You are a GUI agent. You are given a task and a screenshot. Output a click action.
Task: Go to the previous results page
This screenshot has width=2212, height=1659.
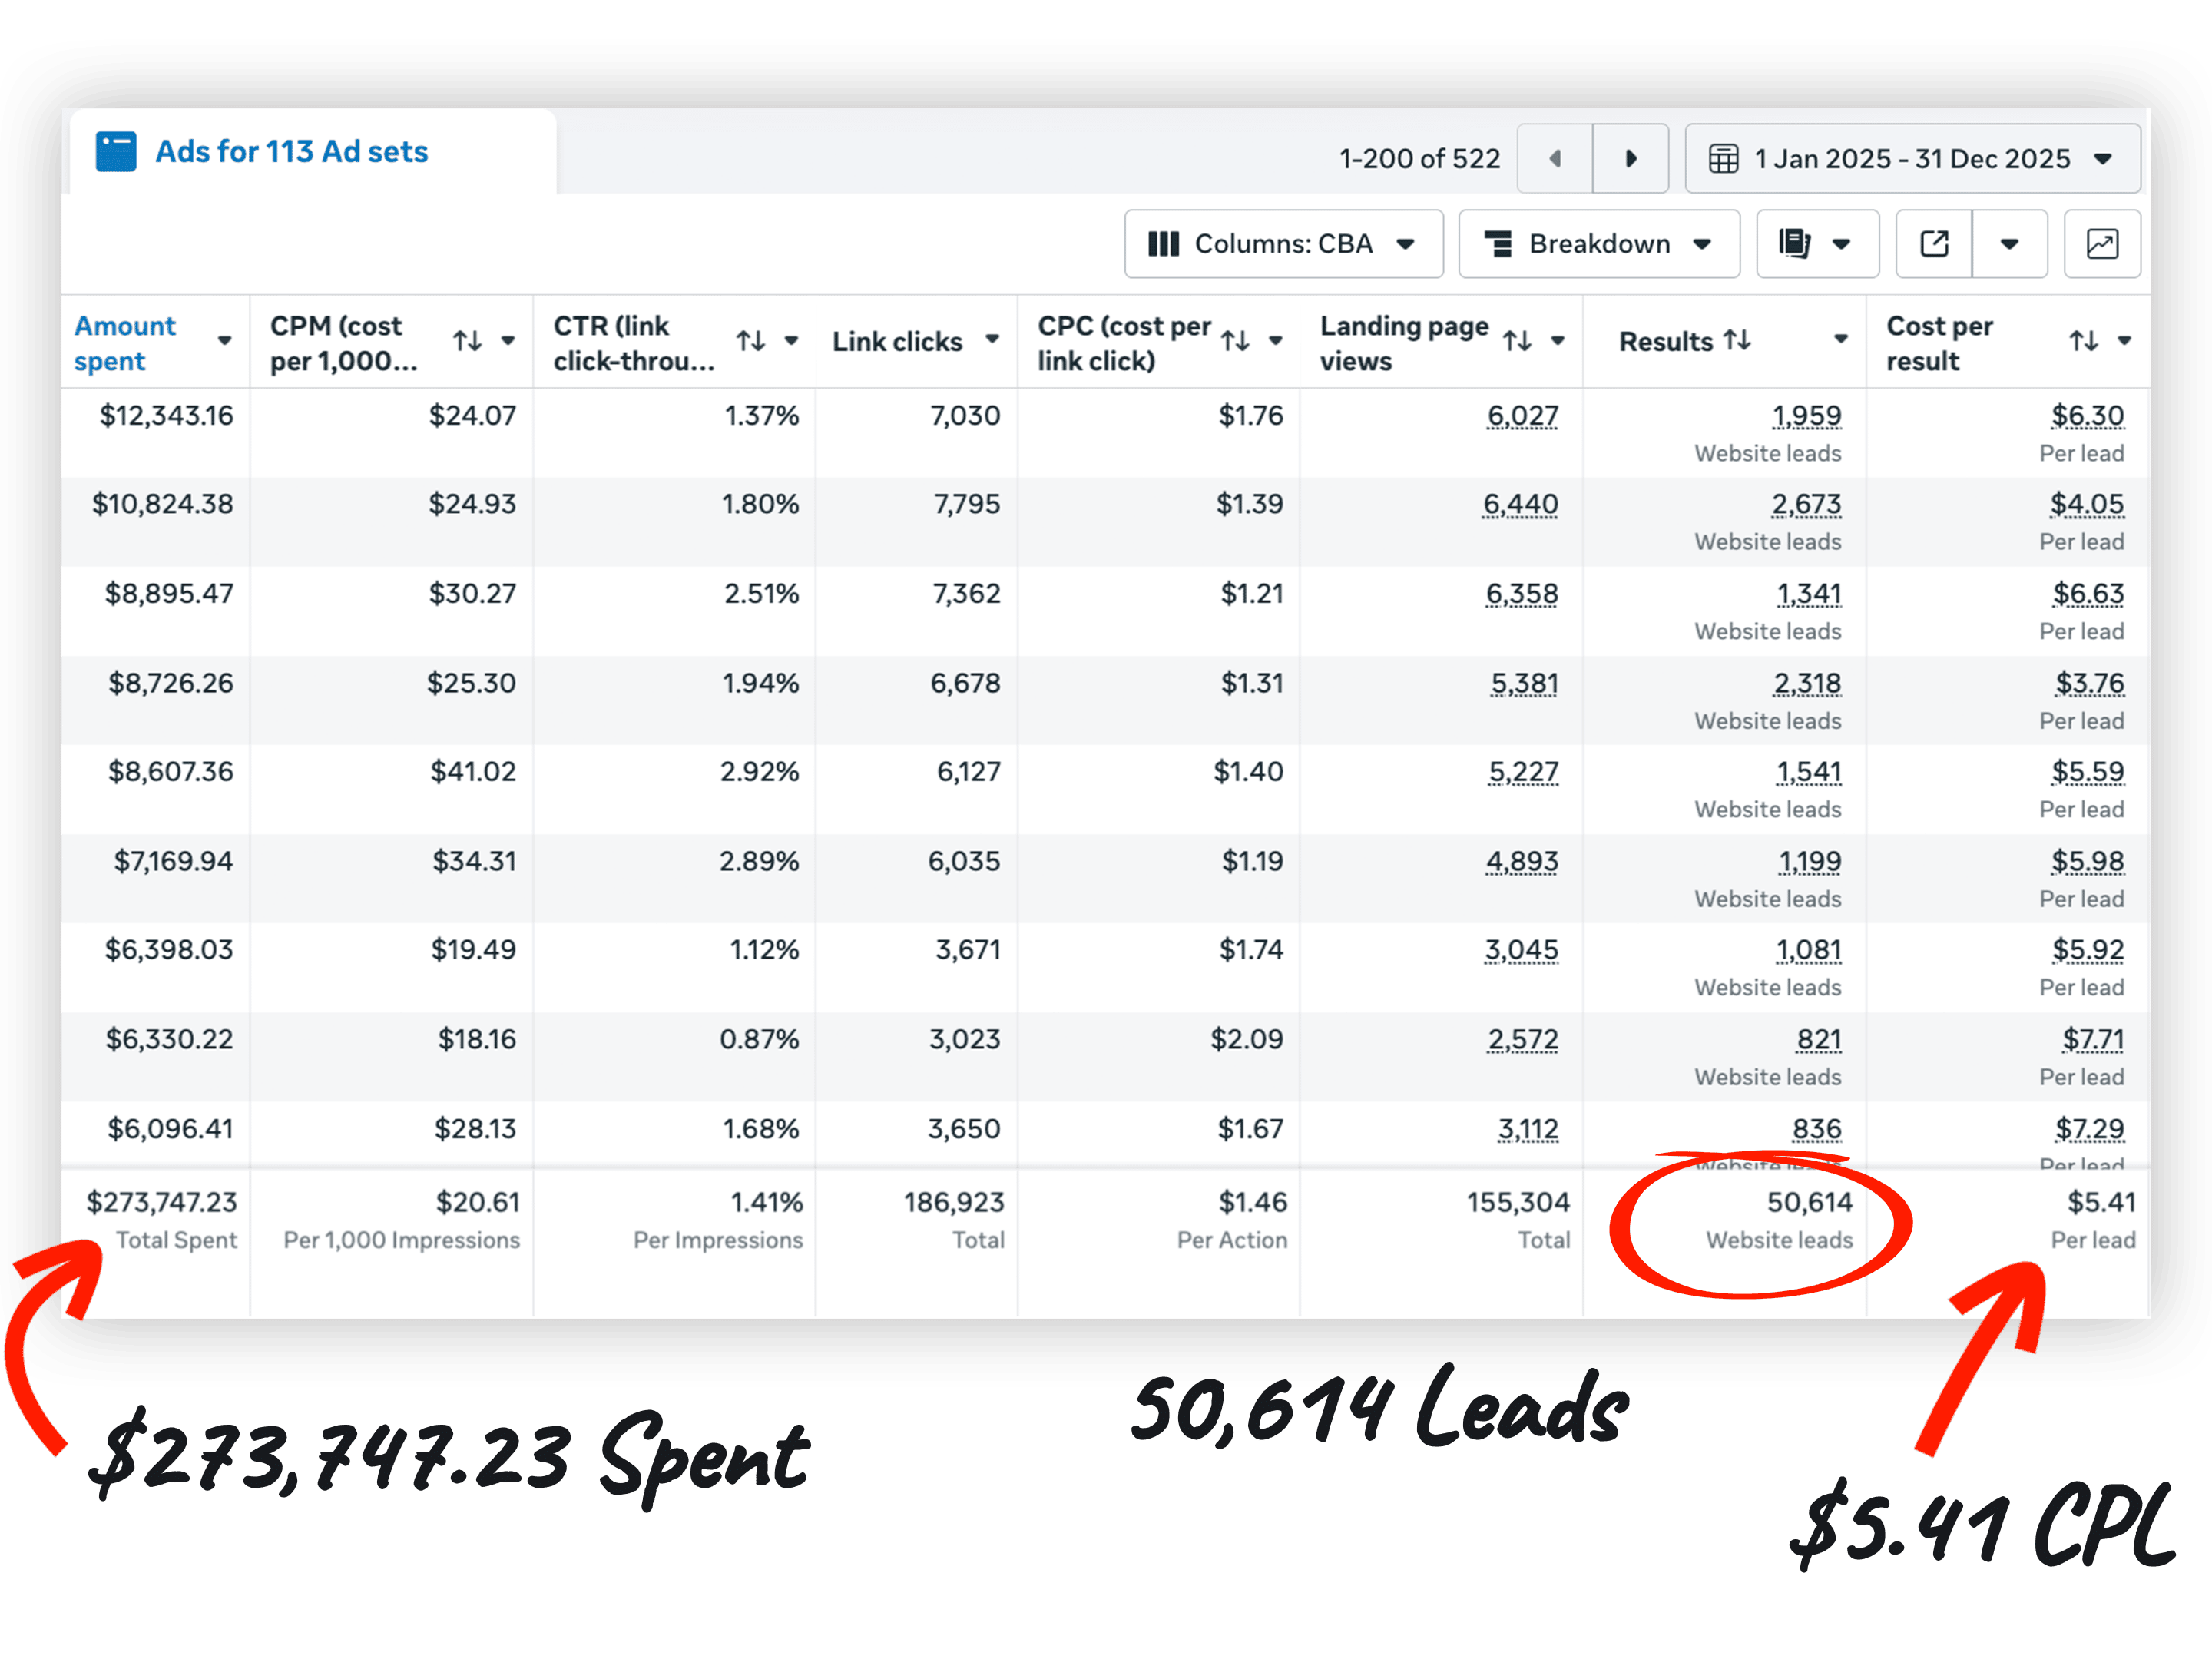[x=1555, y=158]
